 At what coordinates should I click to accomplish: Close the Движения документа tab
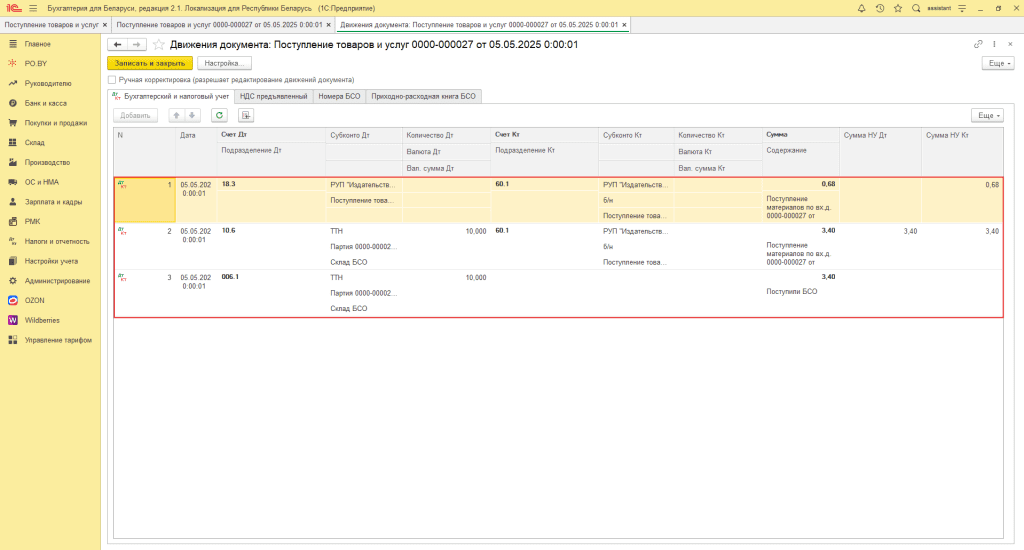coord(624,25)
